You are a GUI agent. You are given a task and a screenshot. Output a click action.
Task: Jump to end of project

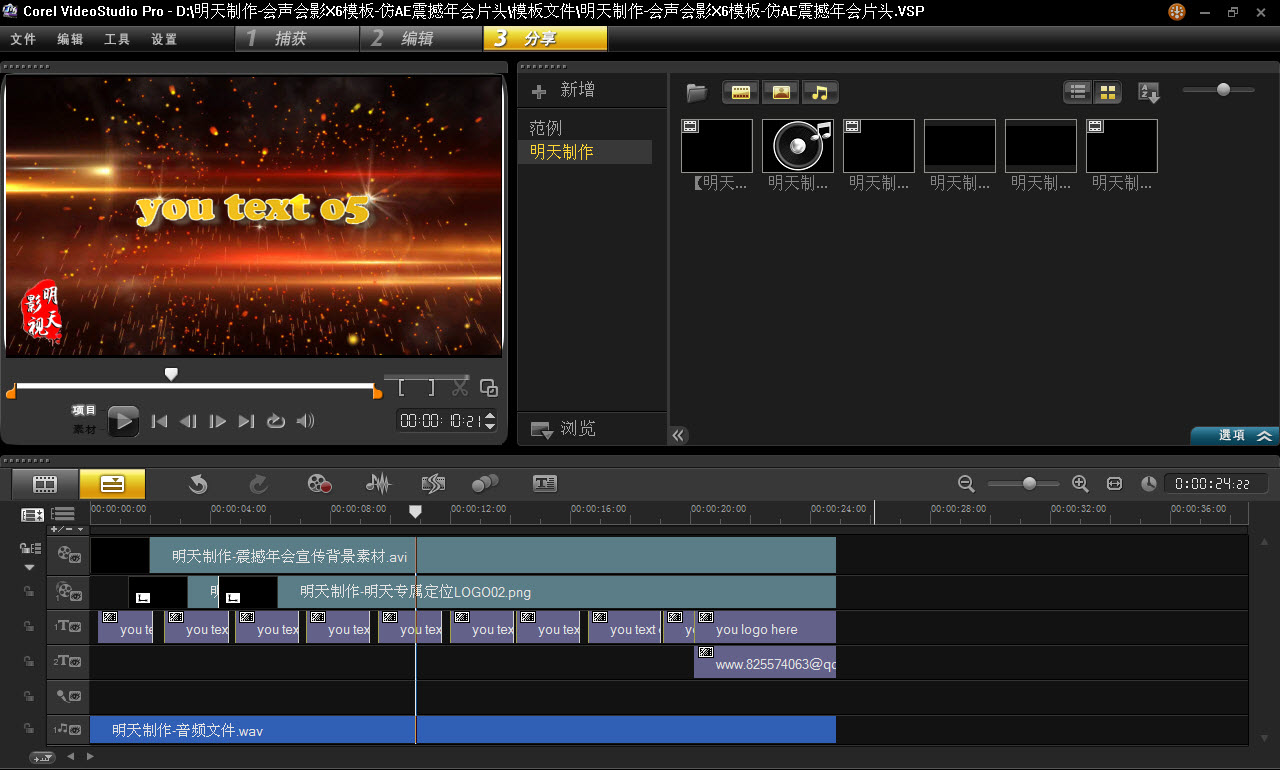point(246,422)
